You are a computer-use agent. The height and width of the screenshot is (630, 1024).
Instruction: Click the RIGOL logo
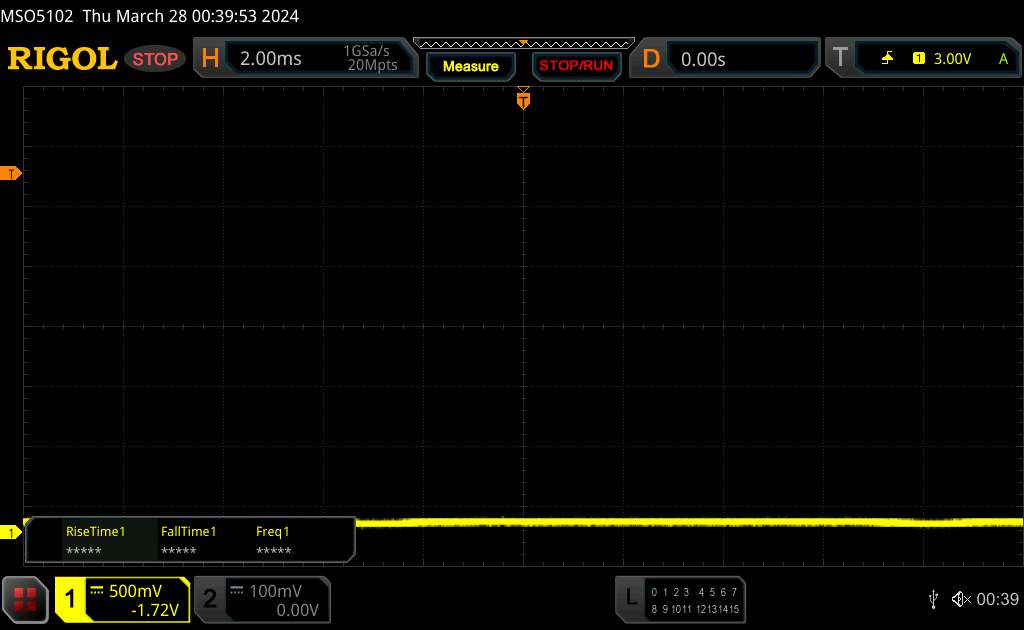click(x=62, y=59)
